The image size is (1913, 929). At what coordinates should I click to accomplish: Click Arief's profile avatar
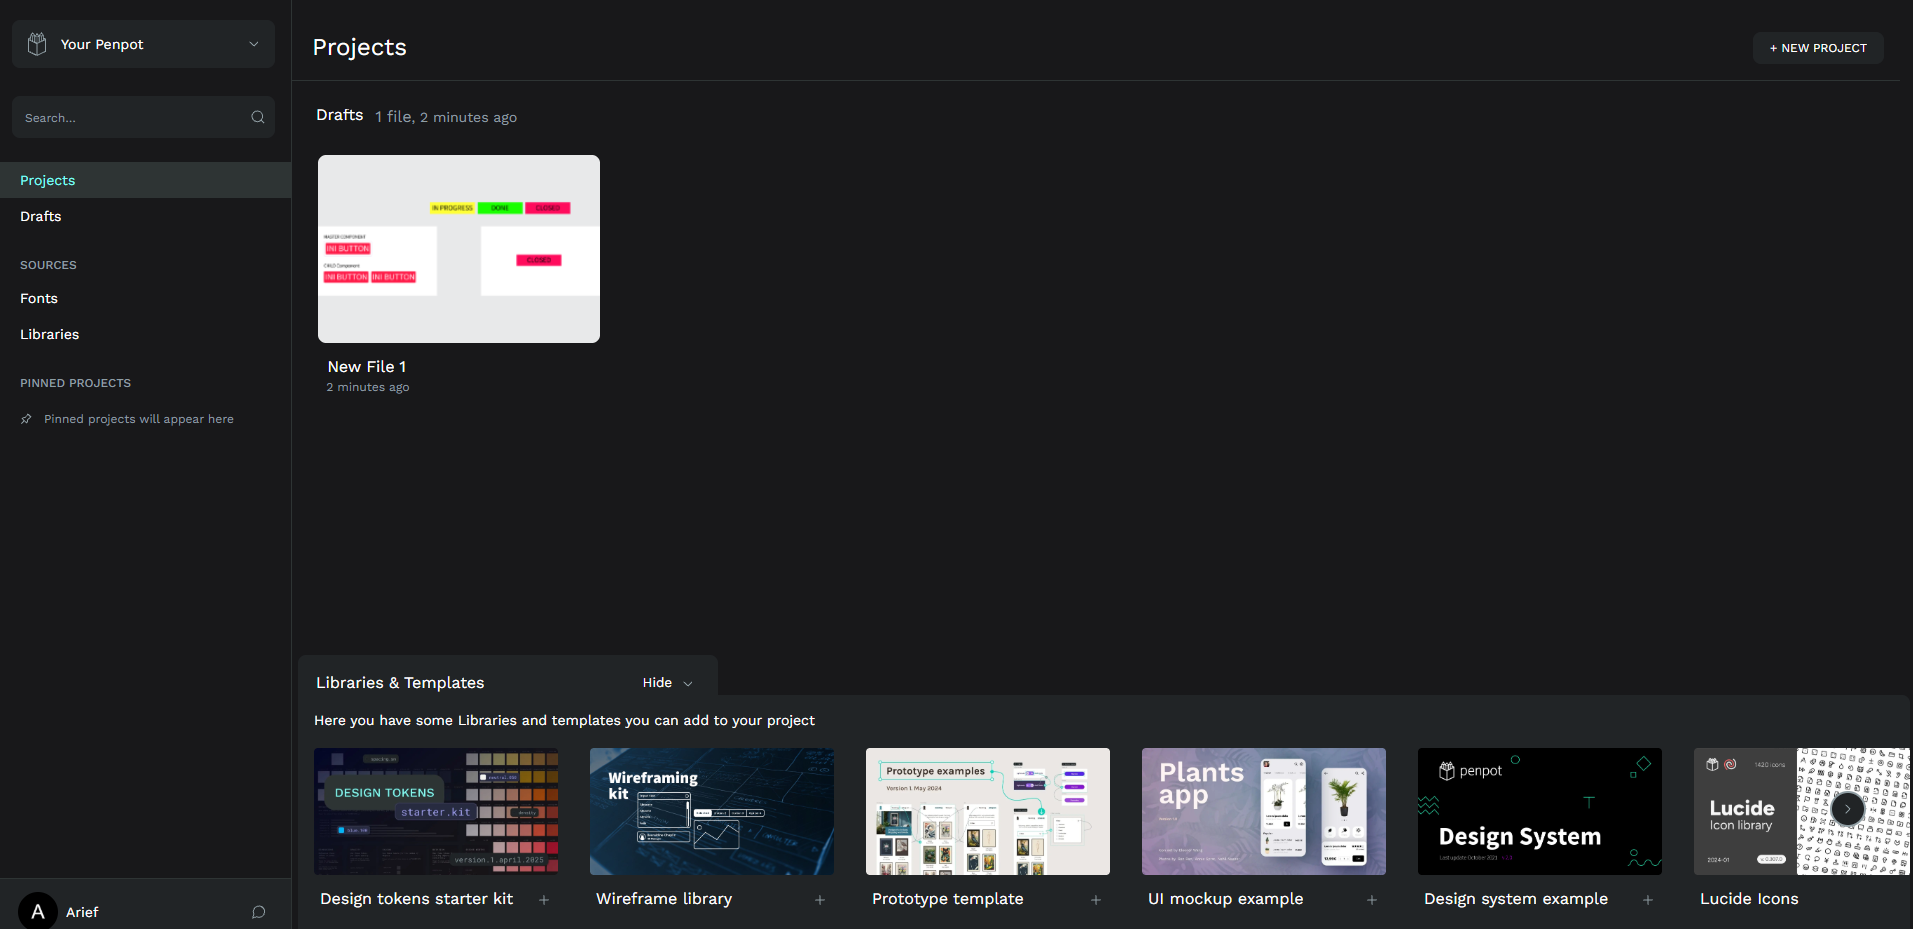pos(38,911)
